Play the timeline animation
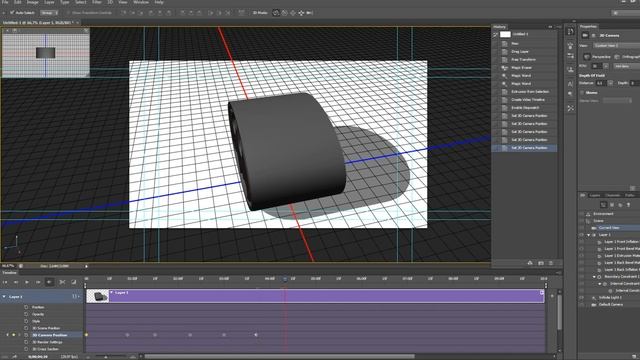The image size is (640, 360). [x=27, y=282]
